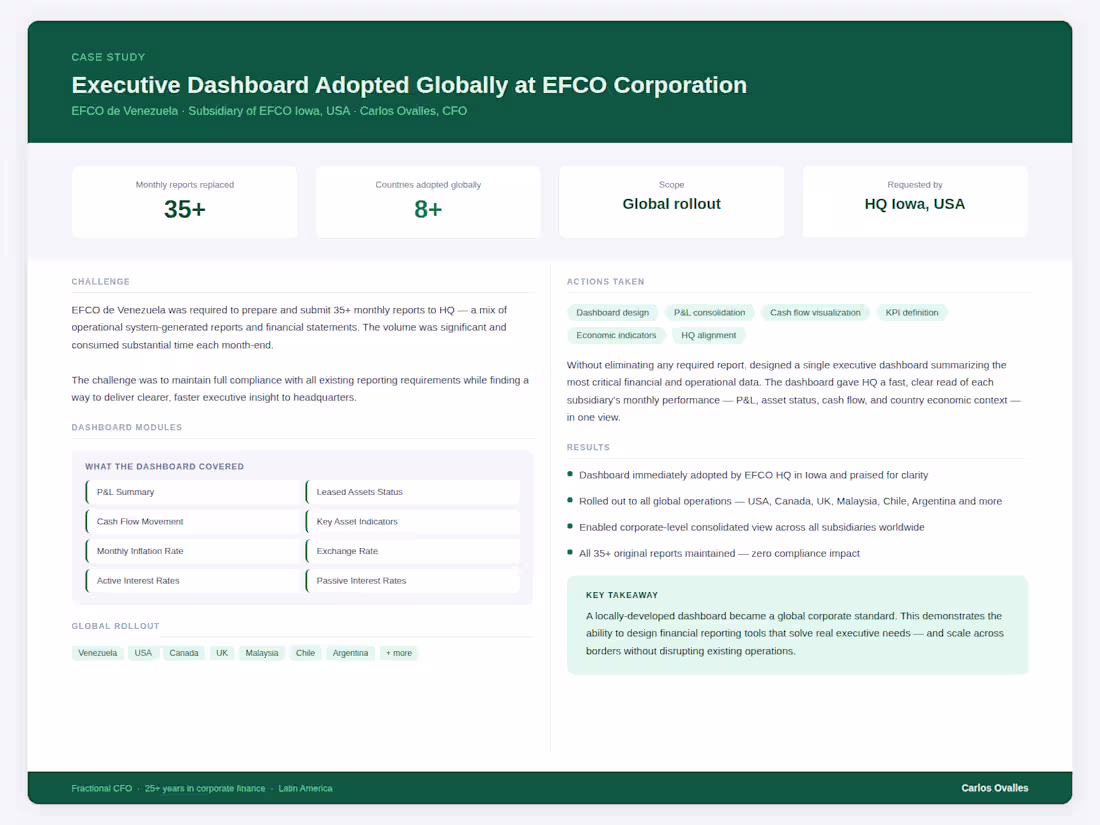
Task: Select the Cash flow visualization chip
Action: click(815, 312)
